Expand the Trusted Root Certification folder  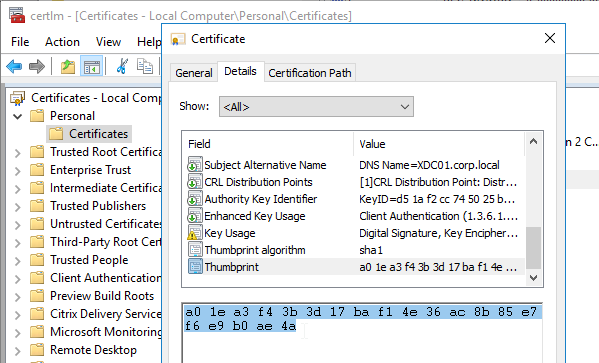click(x=18, y=153)
